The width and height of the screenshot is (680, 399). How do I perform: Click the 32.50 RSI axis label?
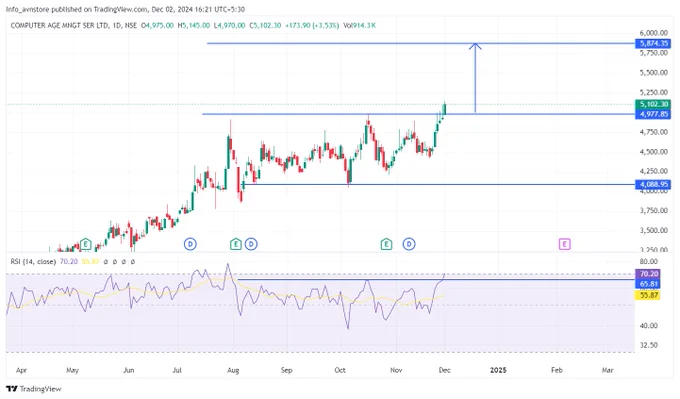click(649, 345)
